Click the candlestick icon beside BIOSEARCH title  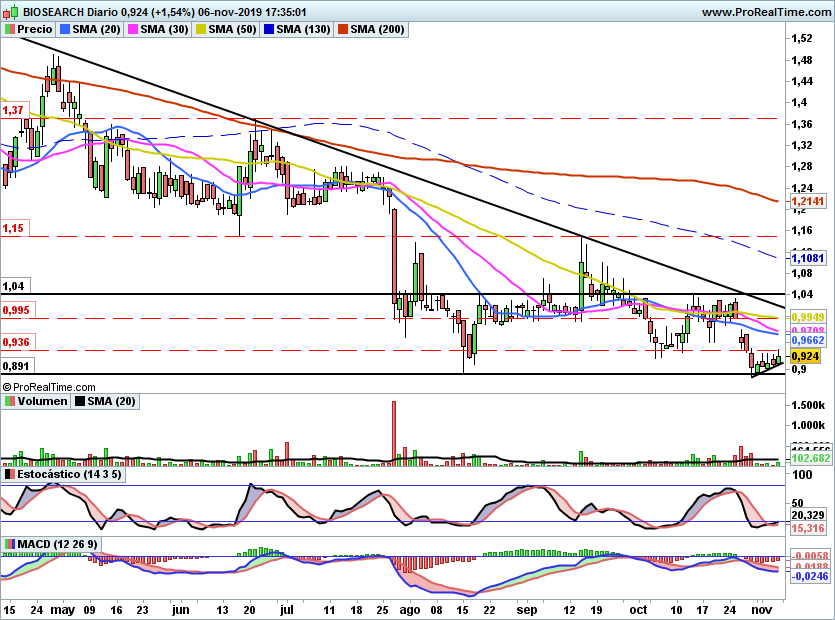click(11, 11)
